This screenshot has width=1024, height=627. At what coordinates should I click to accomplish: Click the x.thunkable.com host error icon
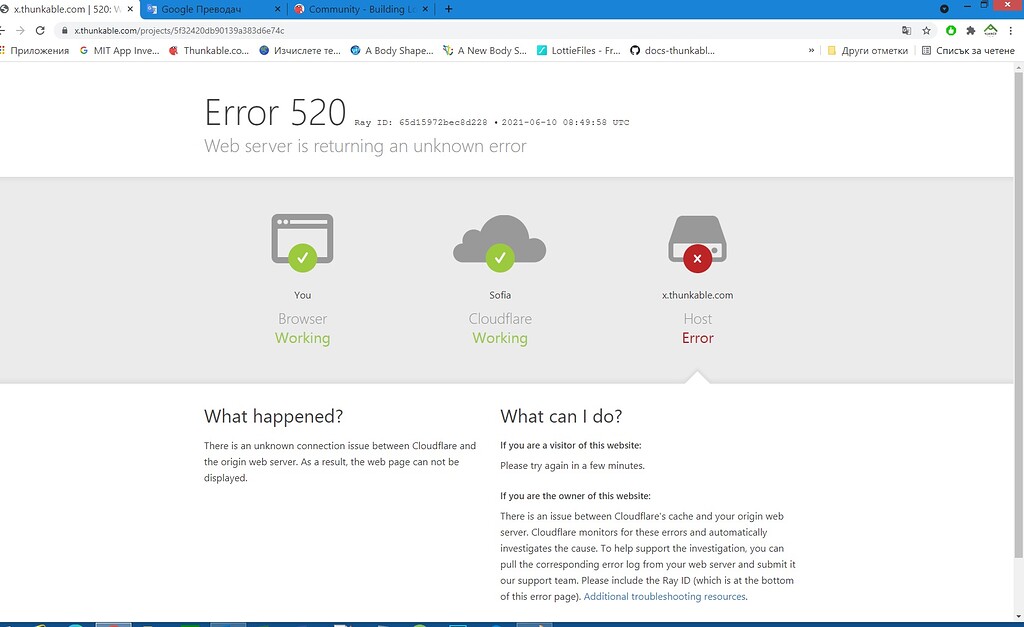tap(697, 240)
